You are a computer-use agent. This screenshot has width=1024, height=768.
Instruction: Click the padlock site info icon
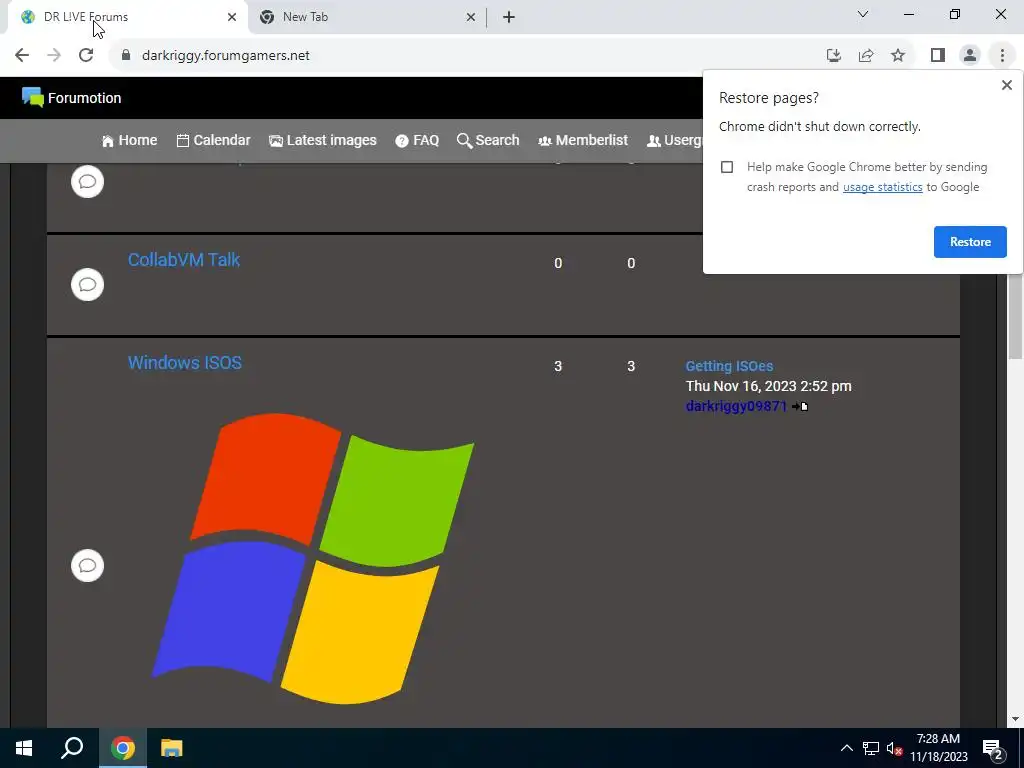[x=126, y=56]
